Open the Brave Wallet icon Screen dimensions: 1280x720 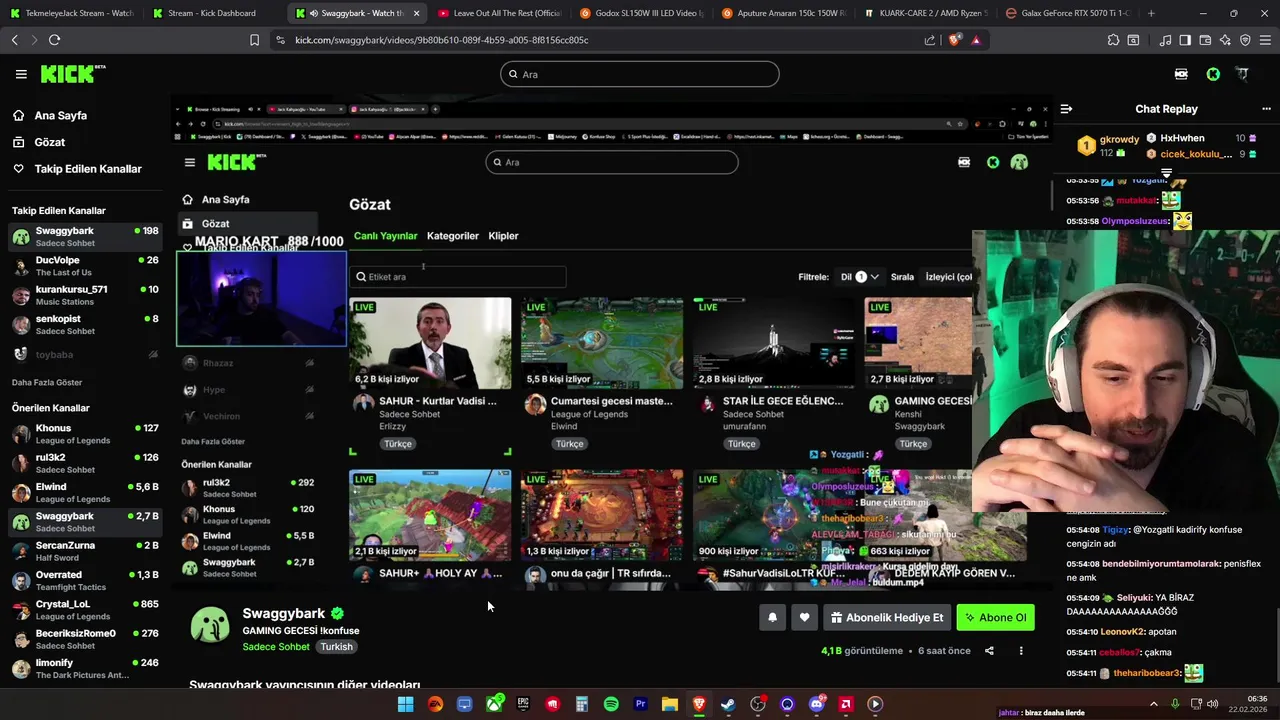click(1205, 40)
